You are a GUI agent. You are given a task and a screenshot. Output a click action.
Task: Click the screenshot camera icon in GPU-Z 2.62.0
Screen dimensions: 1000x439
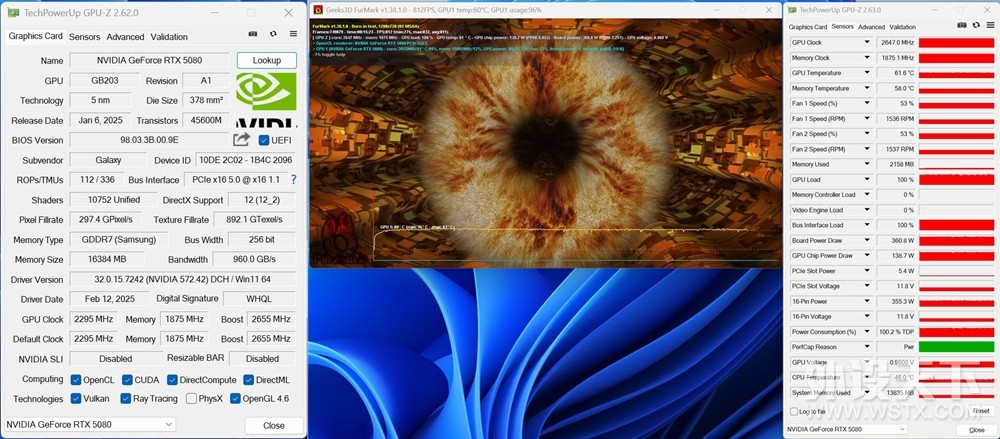tap(253, 34)
